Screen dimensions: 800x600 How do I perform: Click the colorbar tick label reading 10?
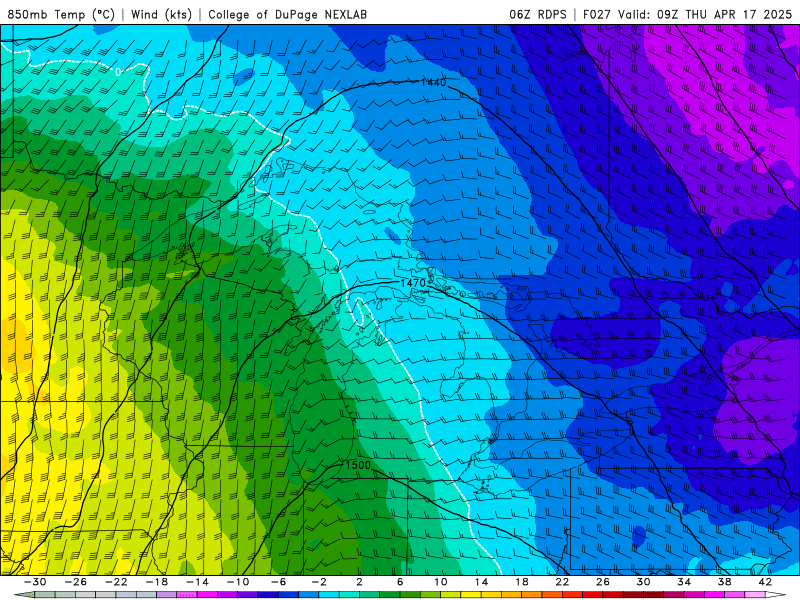[x=441, y=582]
